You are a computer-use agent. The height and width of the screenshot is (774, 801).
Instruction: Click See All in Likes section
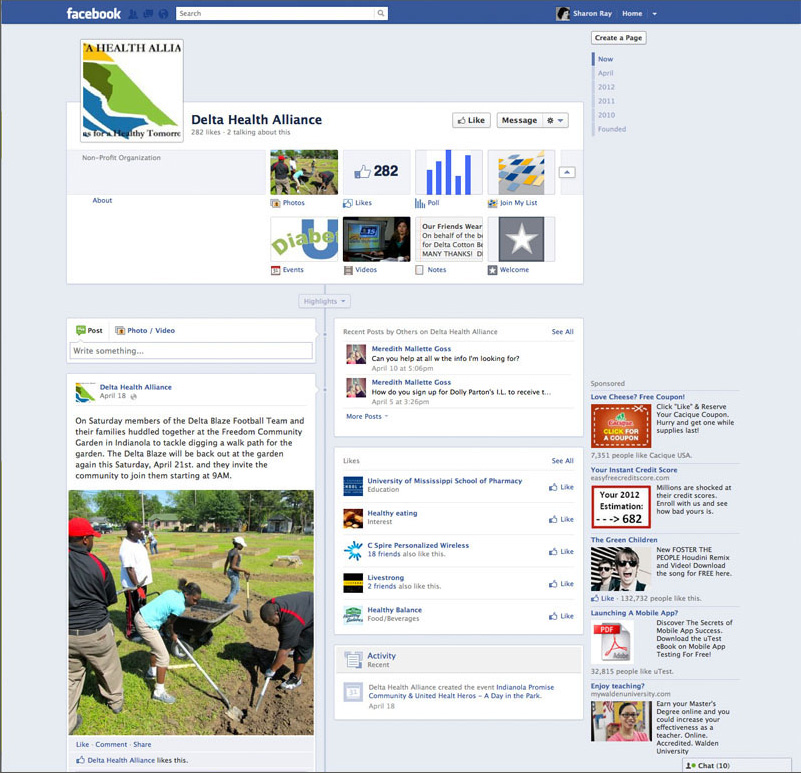coord(562,461)
